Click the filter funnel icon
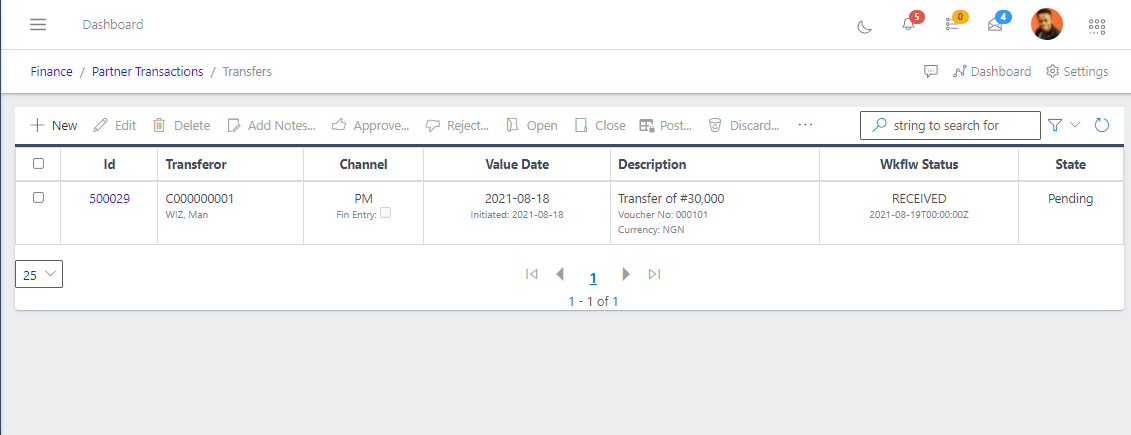Image resolution: width=1131 pixels, height=435 pixels. (x=1055, y=125)
